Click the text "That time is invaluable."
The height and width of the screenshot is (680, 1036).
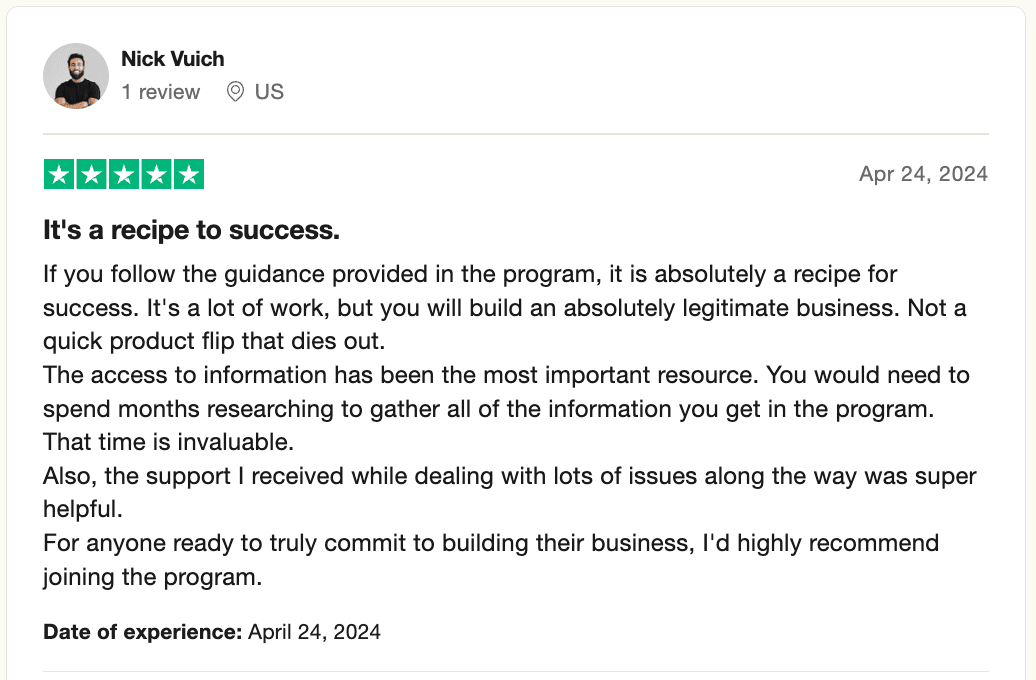tap(168, 441)
